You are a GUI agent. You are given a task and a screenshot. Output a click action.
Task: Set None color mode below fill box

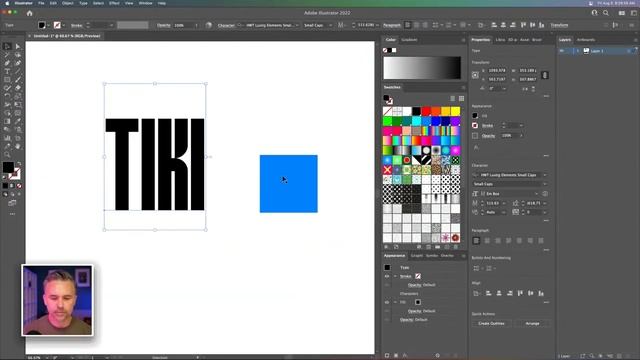[x=19, y=186]
